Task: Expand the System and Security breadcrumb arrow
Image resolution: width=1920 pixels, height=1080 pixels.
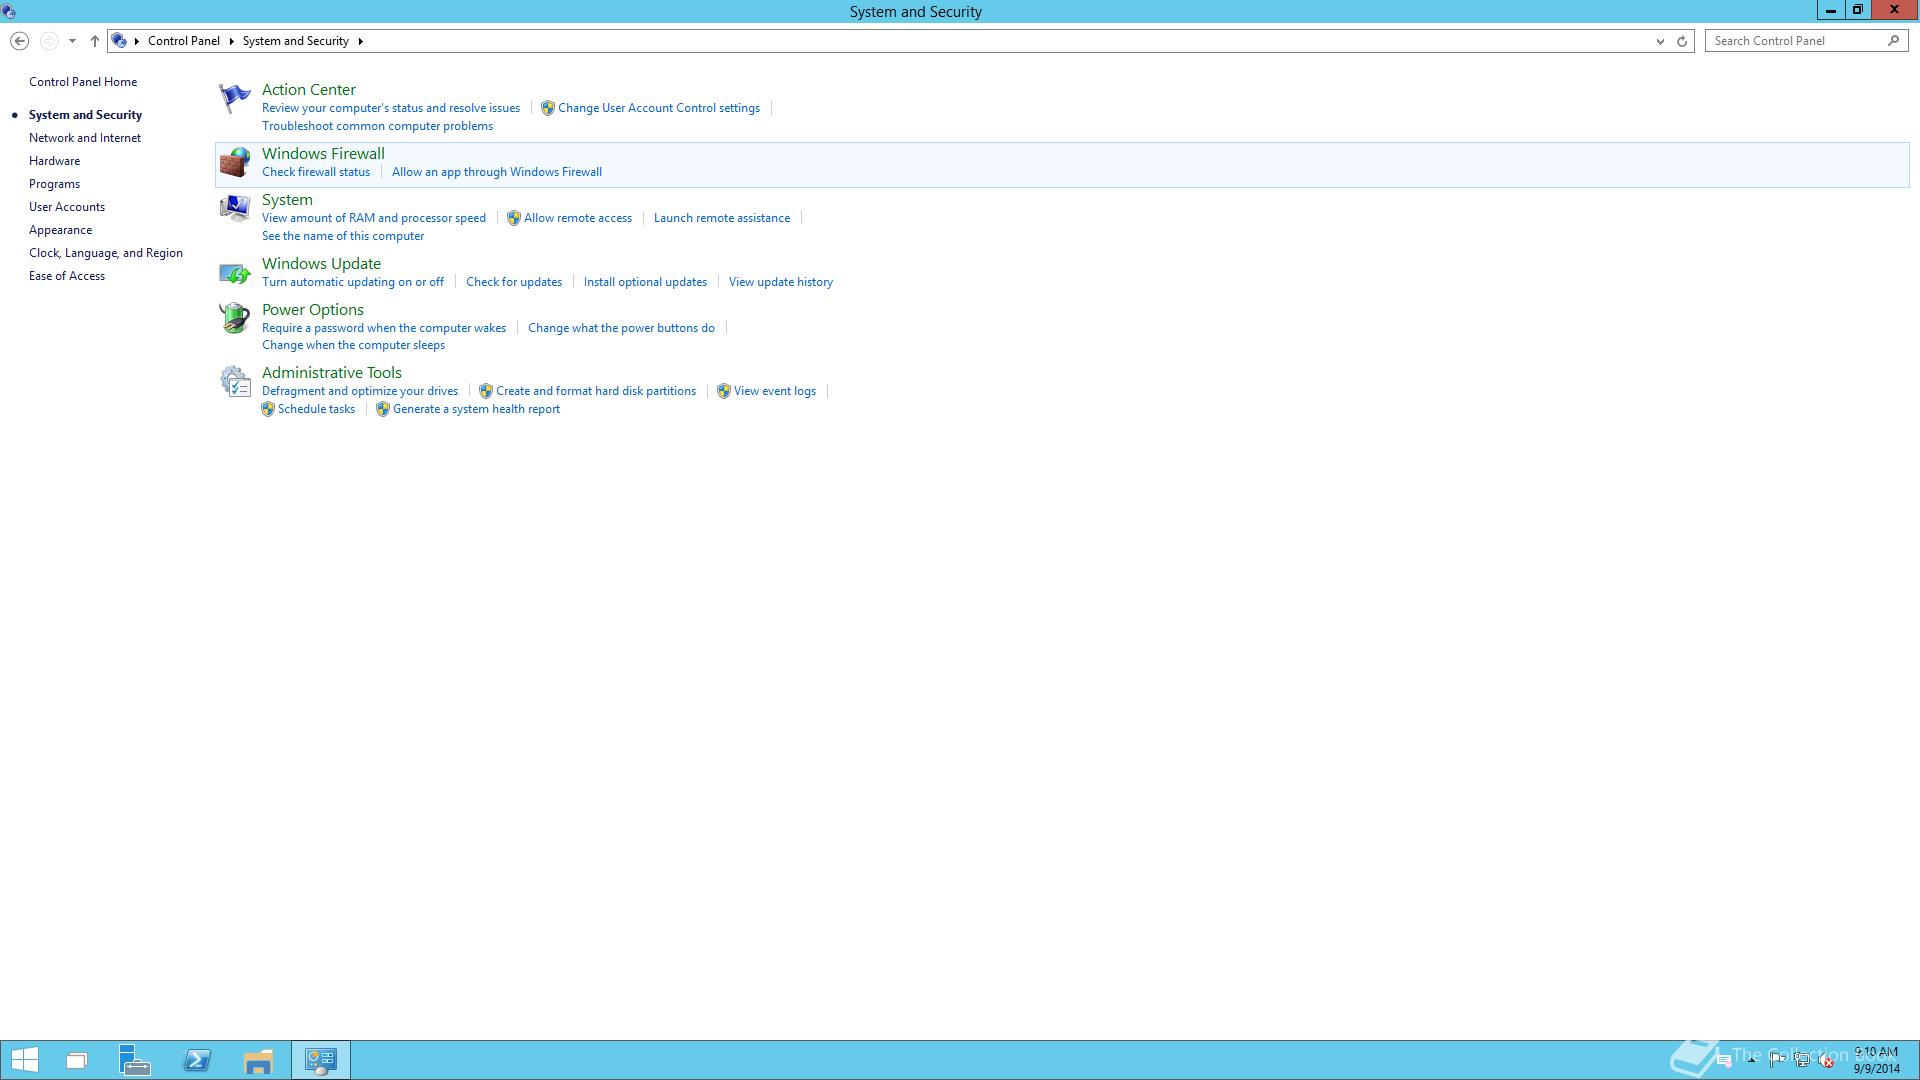Action: [x=360, y=41]
